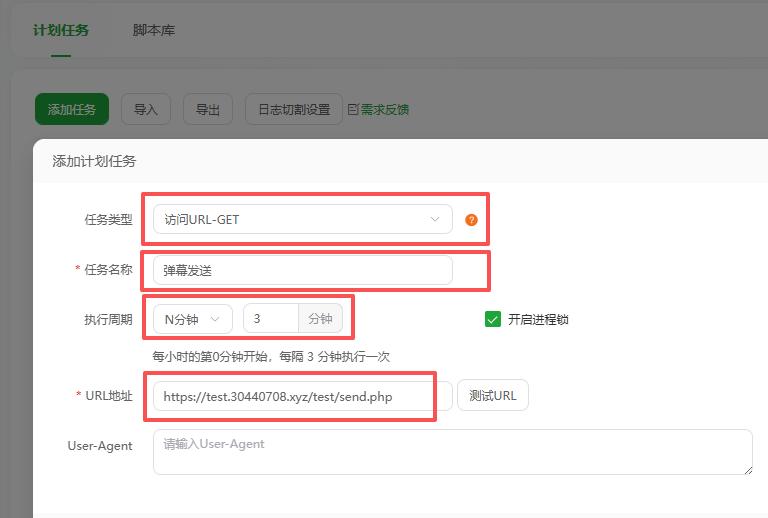Switch to the 计划任务 tab
The height and width of the screenshot is (518, 768).
(61, 30)
